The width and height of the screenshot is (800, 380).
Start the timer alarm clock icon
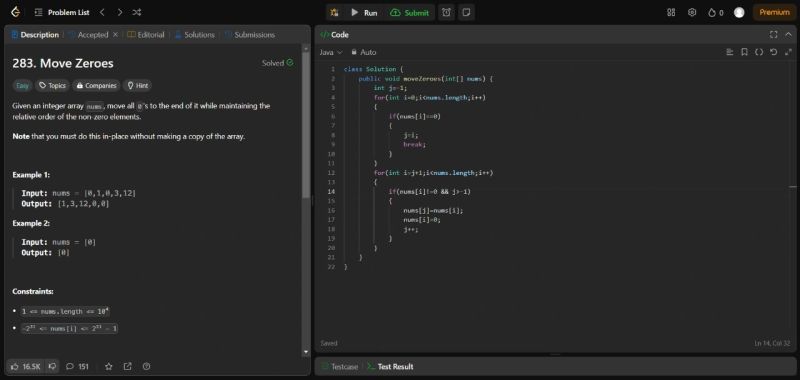tap(446, 12)
